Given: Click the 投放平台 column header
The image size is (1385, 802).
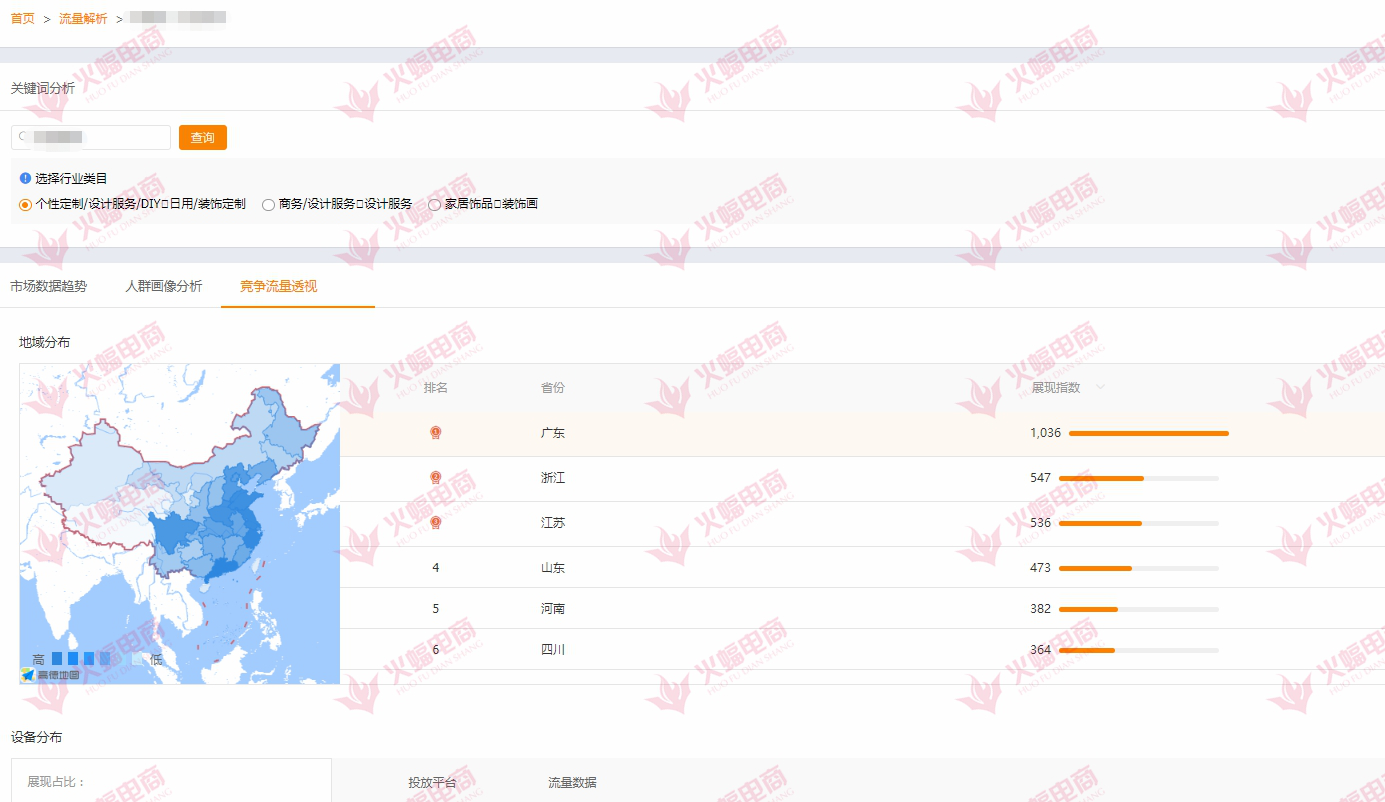Looking at the screenshot, I should point(432,783).
